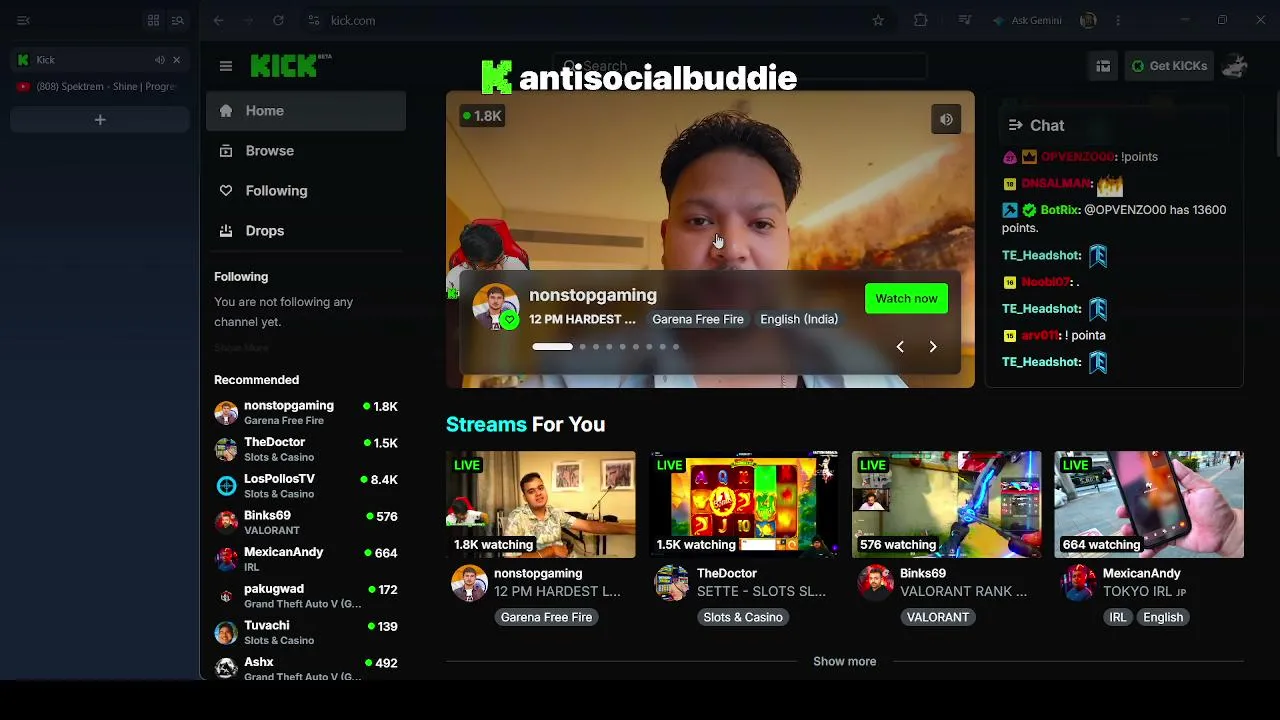Open the Binks69 VALORANT stream thumbnail

pyautogui.click(x=946, y=504)
